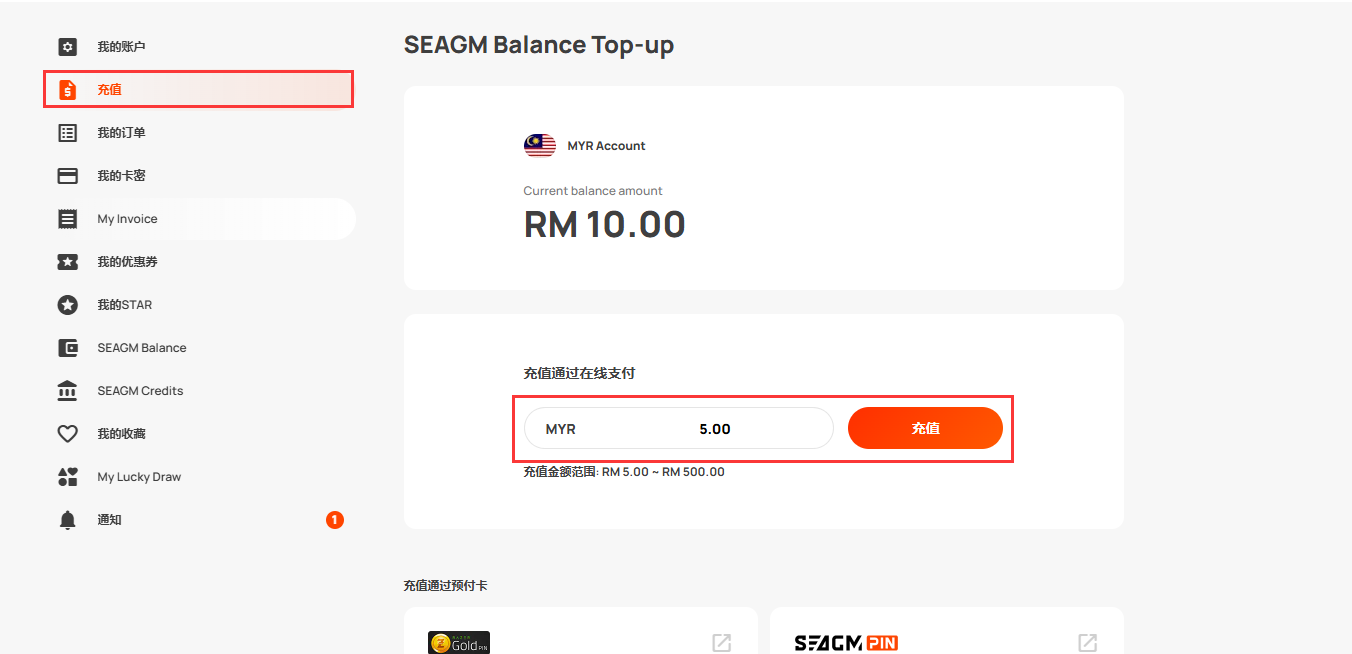Click the MYR amount input field
1352x654 pixels.
(x=679, y=428)
